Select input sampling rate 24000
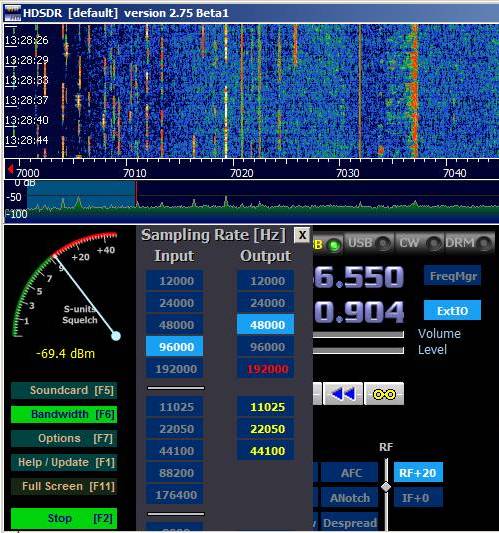Screen dimensions: 499x533 pos(175,303)
